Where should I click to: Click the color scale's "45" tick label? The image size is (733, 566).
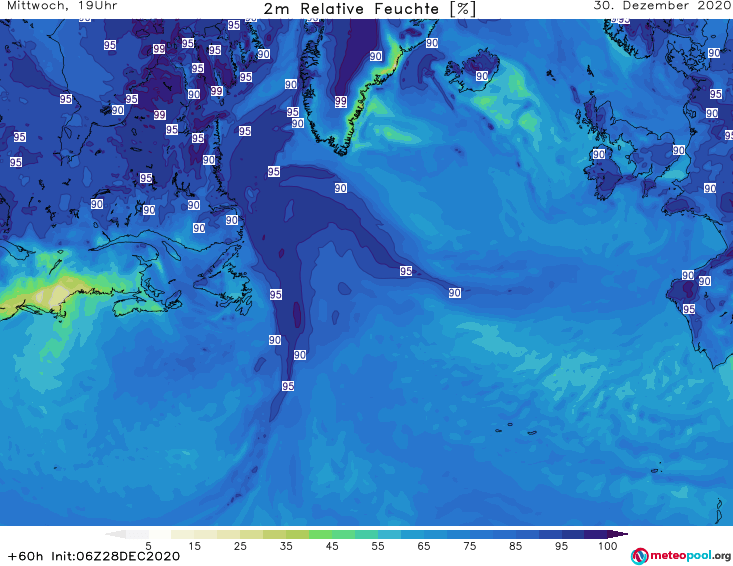click(331, 546)
